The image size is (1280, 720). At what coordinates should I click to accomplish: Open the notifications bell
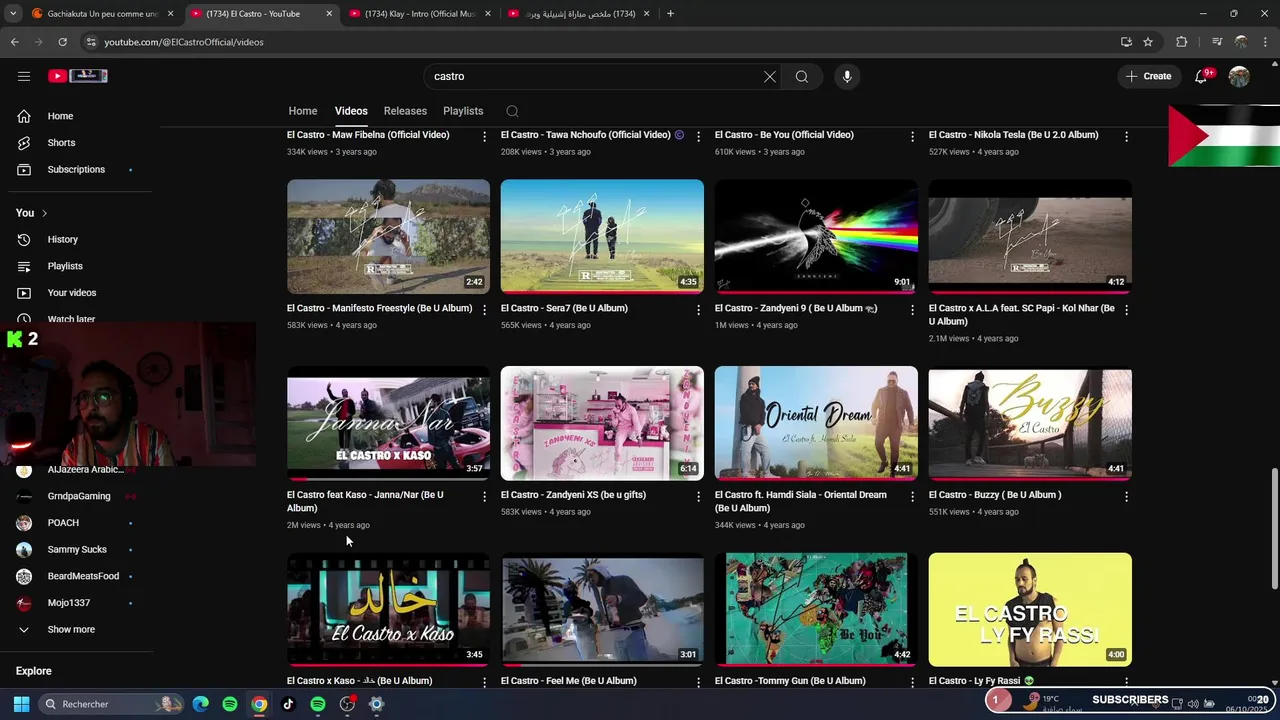click(1202, 76)
